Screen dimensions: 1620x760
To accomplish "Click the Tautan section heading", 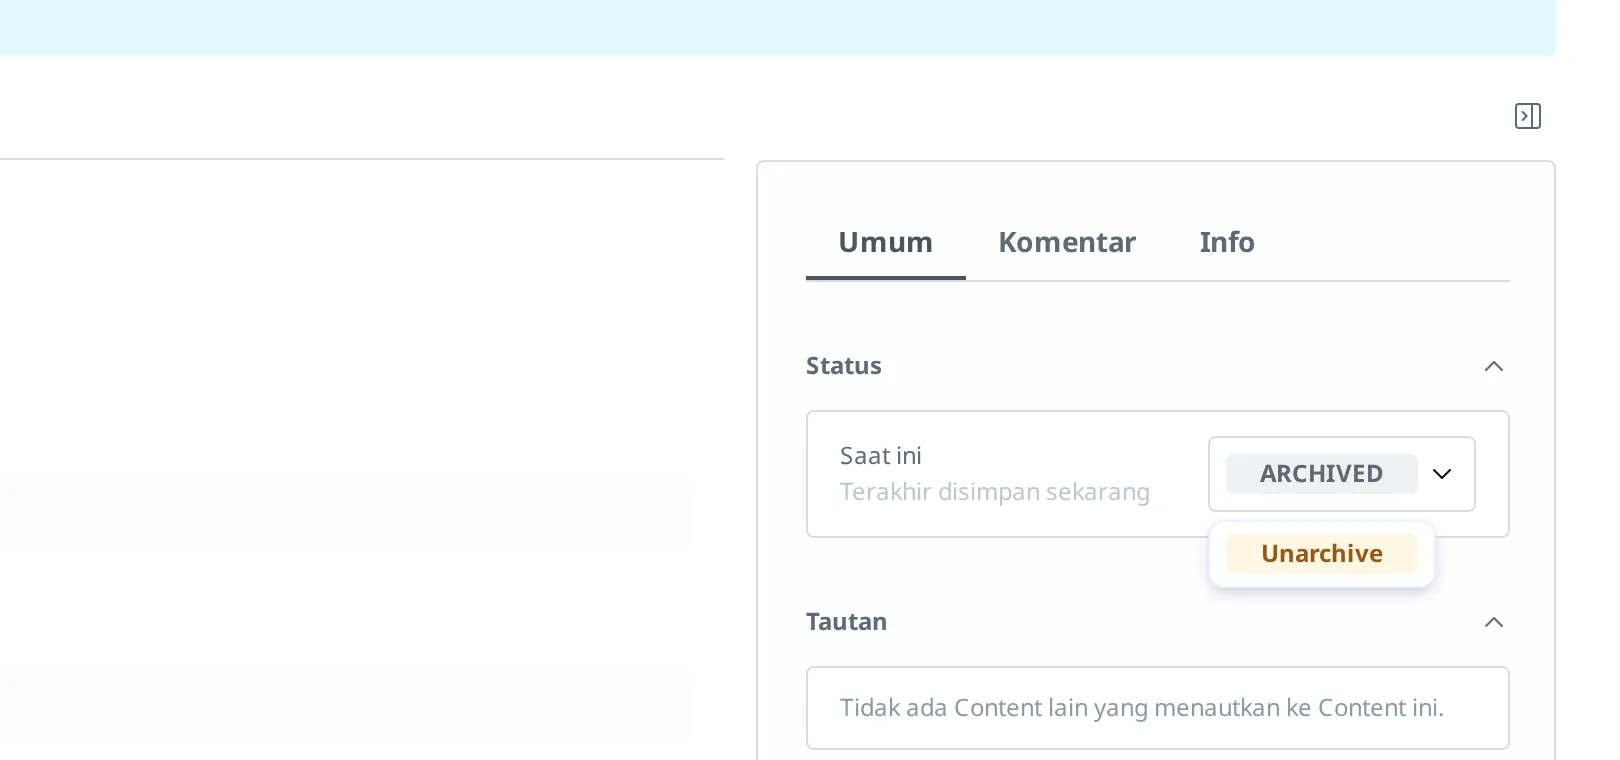I will tap(846, 622).
